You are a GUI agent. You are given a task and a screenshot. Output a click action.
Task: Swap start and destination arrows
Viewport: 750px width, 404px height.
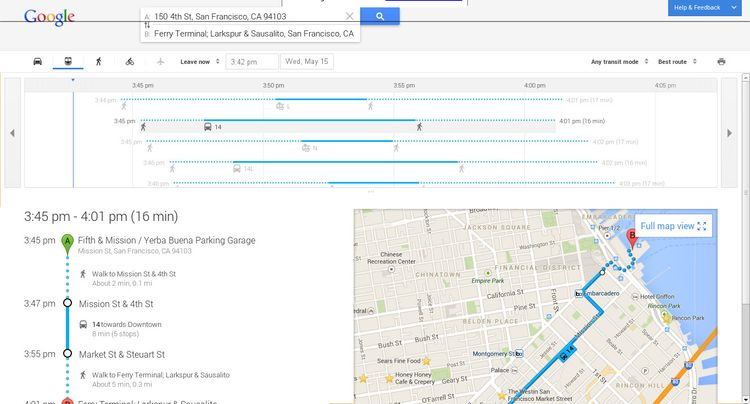pyautogui.click(x=148, y=25)
